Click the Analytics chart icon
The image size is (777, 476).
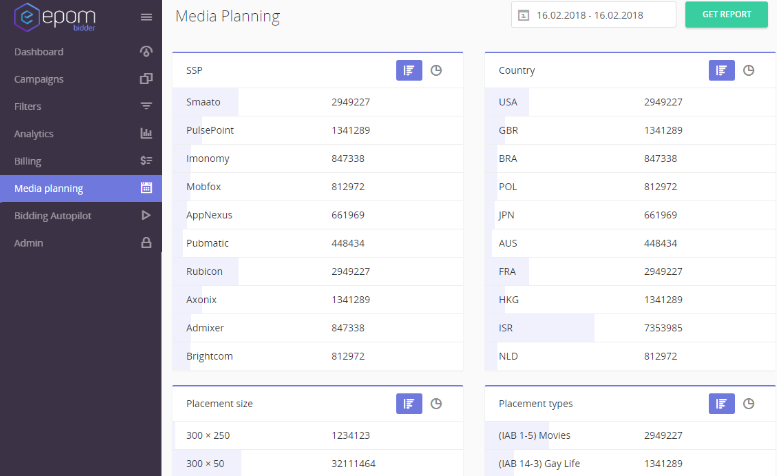tap(146, 133)
